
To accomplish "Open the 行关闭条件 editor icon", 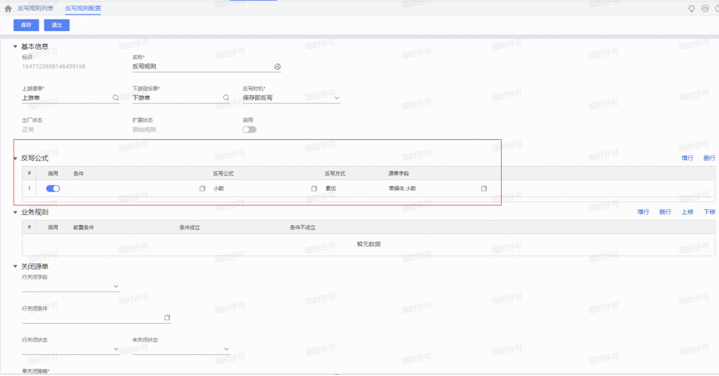I will [167, 317].
